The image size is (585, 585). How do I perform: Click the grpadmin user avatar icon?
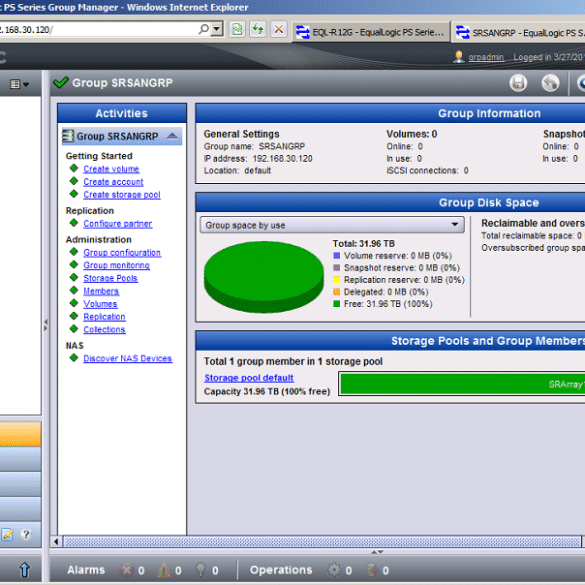[459, 57]
